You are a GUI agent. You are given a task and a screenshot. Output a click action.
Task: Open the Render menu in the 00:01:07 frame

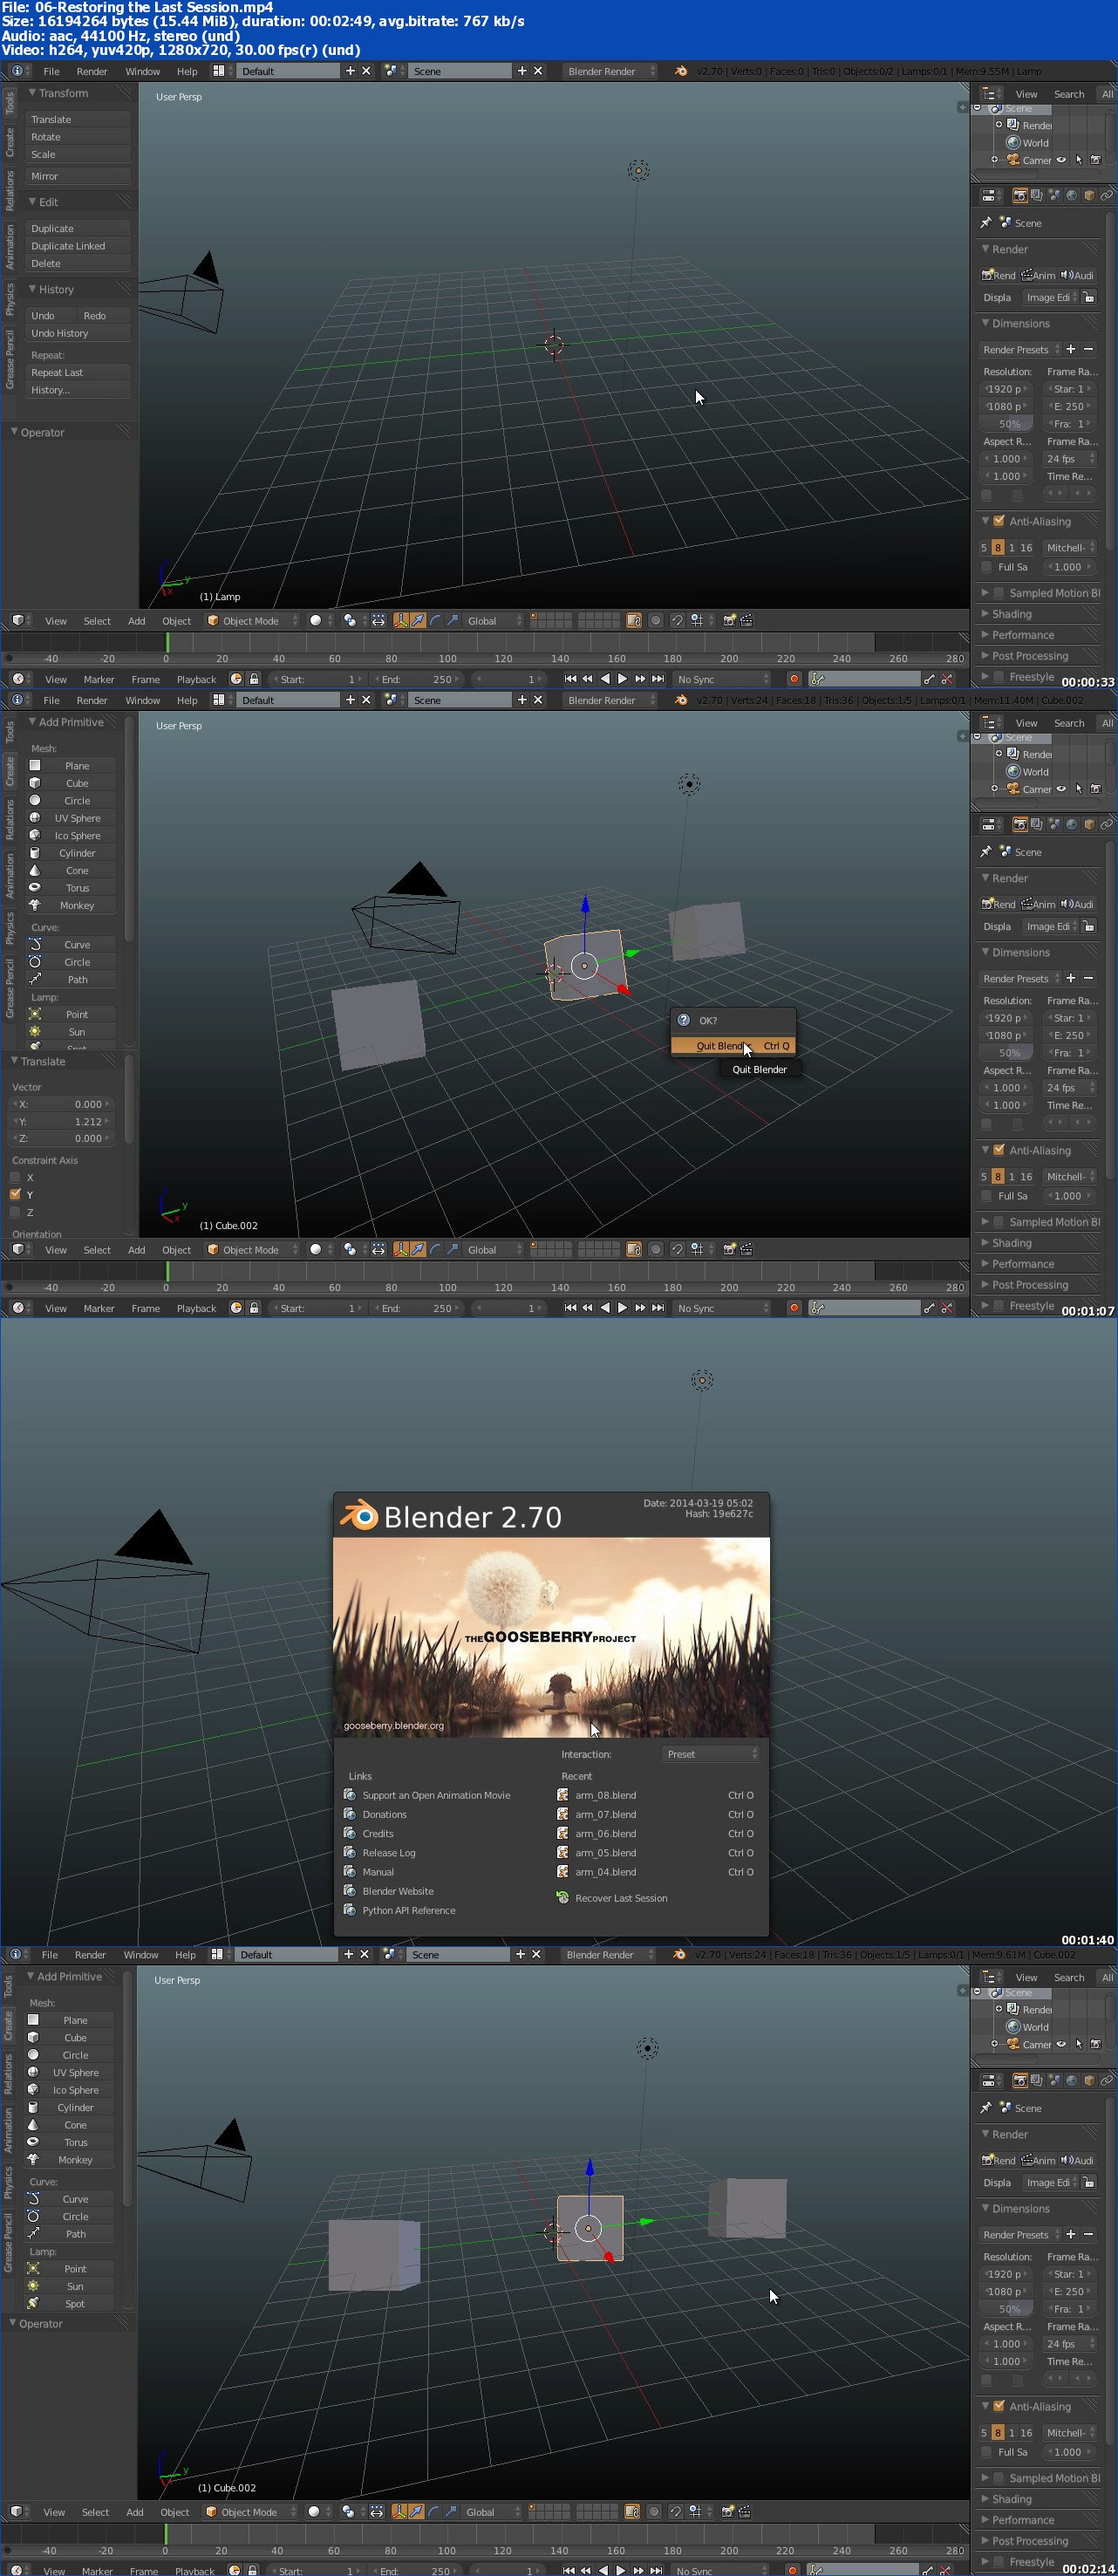click(92, 700)
